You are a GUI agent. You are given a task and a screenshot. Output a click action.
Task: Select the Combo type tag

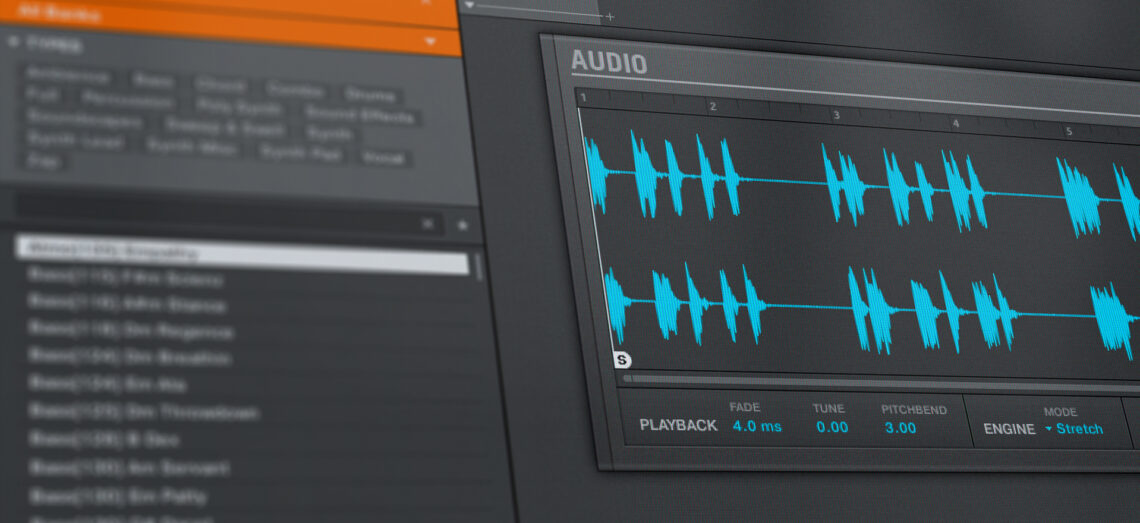[x=294, y=90]
